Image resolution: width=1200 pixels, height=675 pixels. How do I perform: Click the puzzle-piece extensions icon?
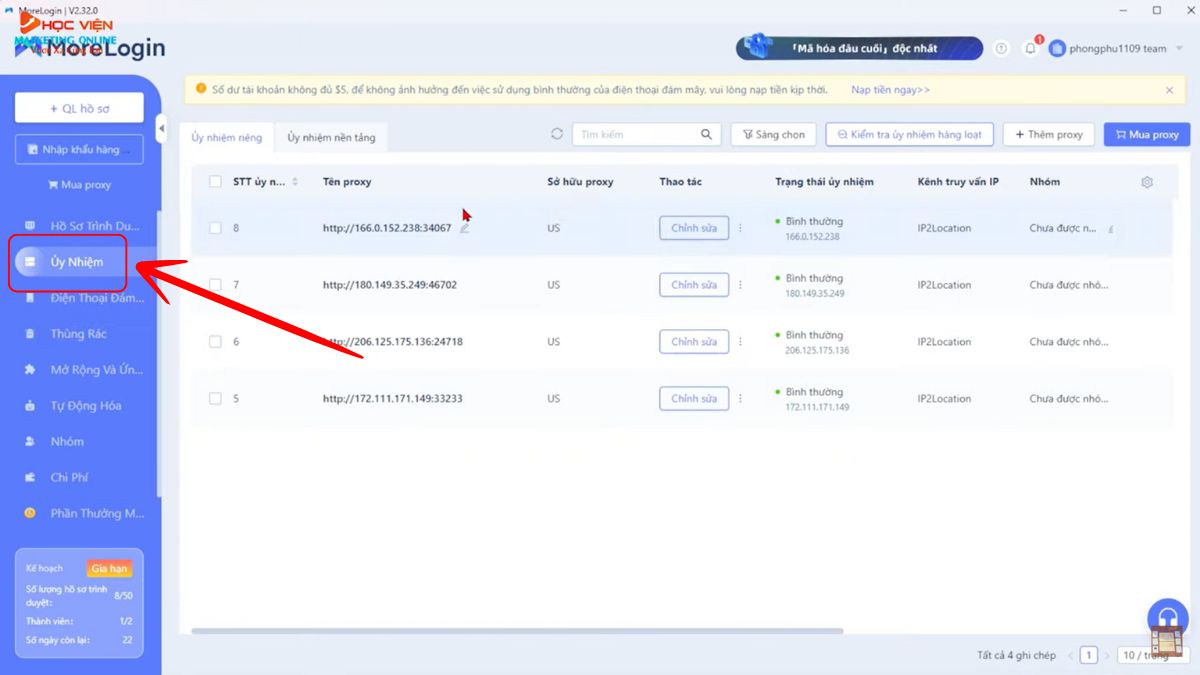point(30,370)
